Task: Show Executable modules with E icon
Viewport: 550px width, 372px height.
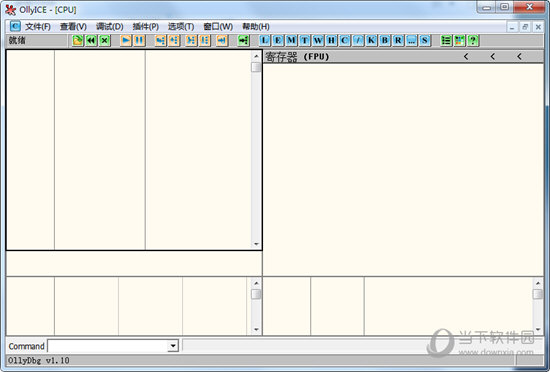Action: (x=278, y=41)
